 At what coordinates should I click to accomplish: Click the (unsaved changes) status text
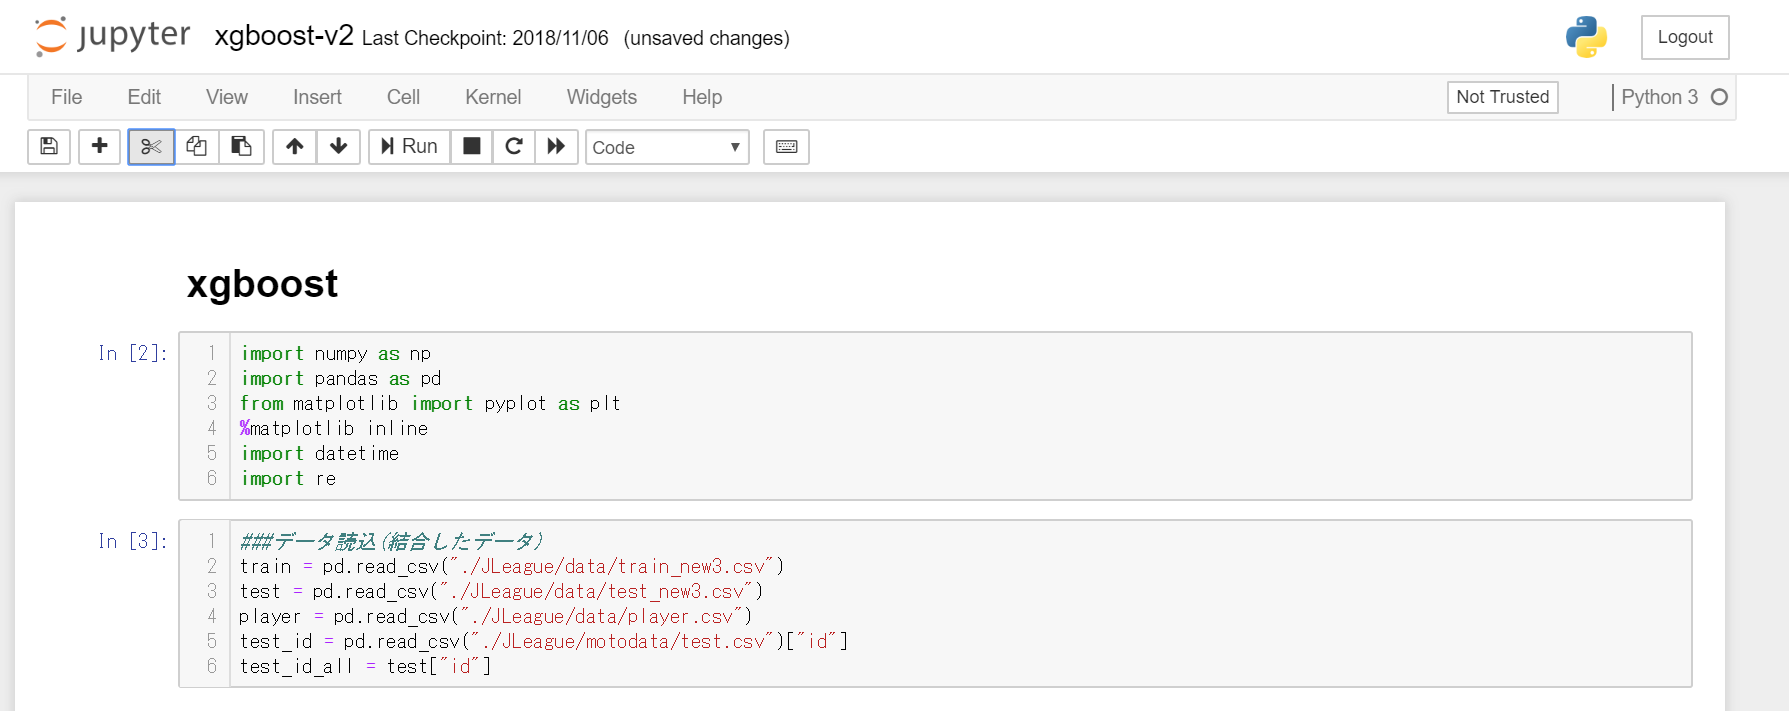(706, 38)
